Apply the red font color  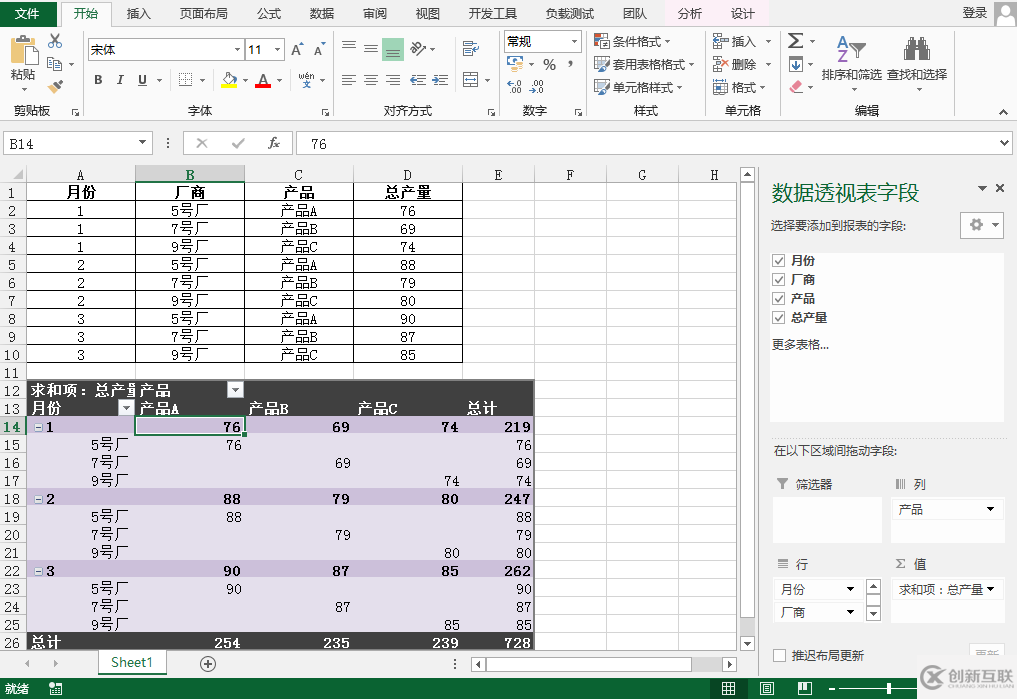[263, 80]
